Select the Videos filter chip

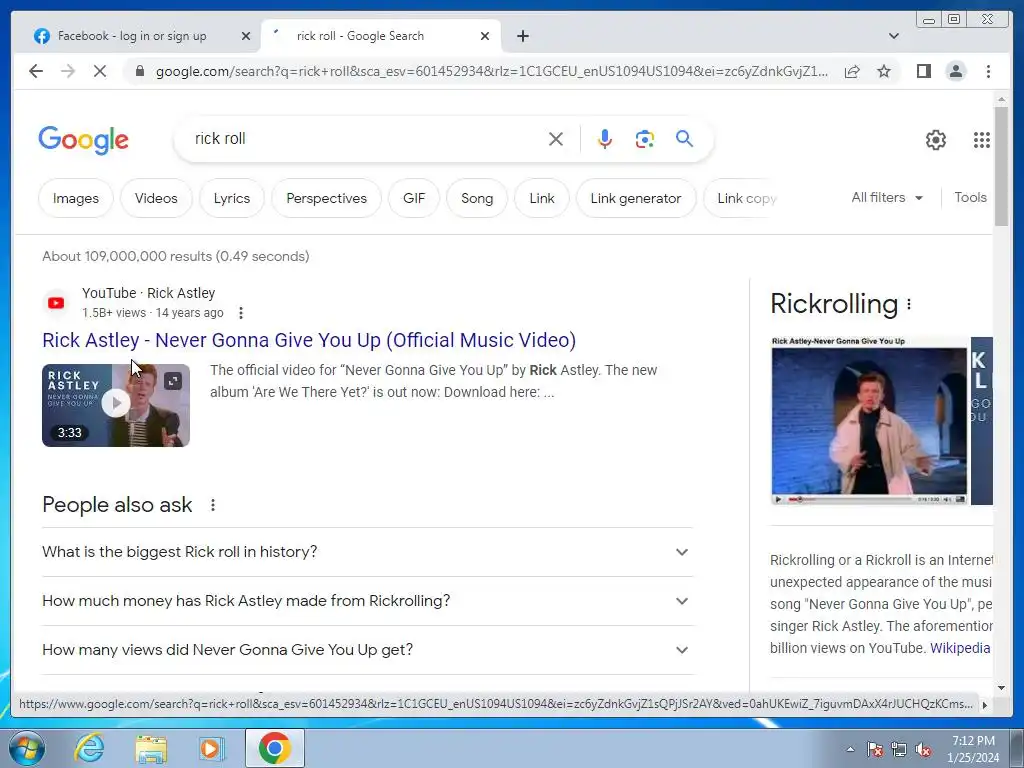(x=156, y=198)
